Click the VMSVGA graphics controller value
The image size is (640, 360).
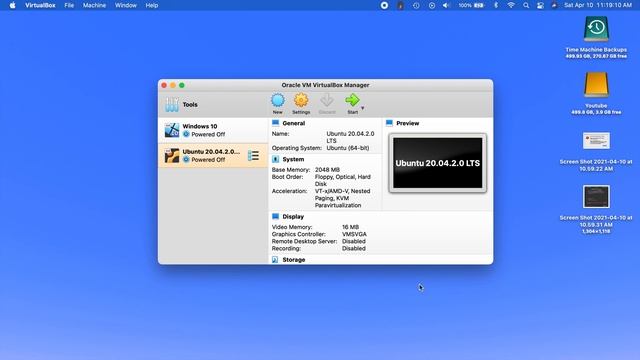354,234
